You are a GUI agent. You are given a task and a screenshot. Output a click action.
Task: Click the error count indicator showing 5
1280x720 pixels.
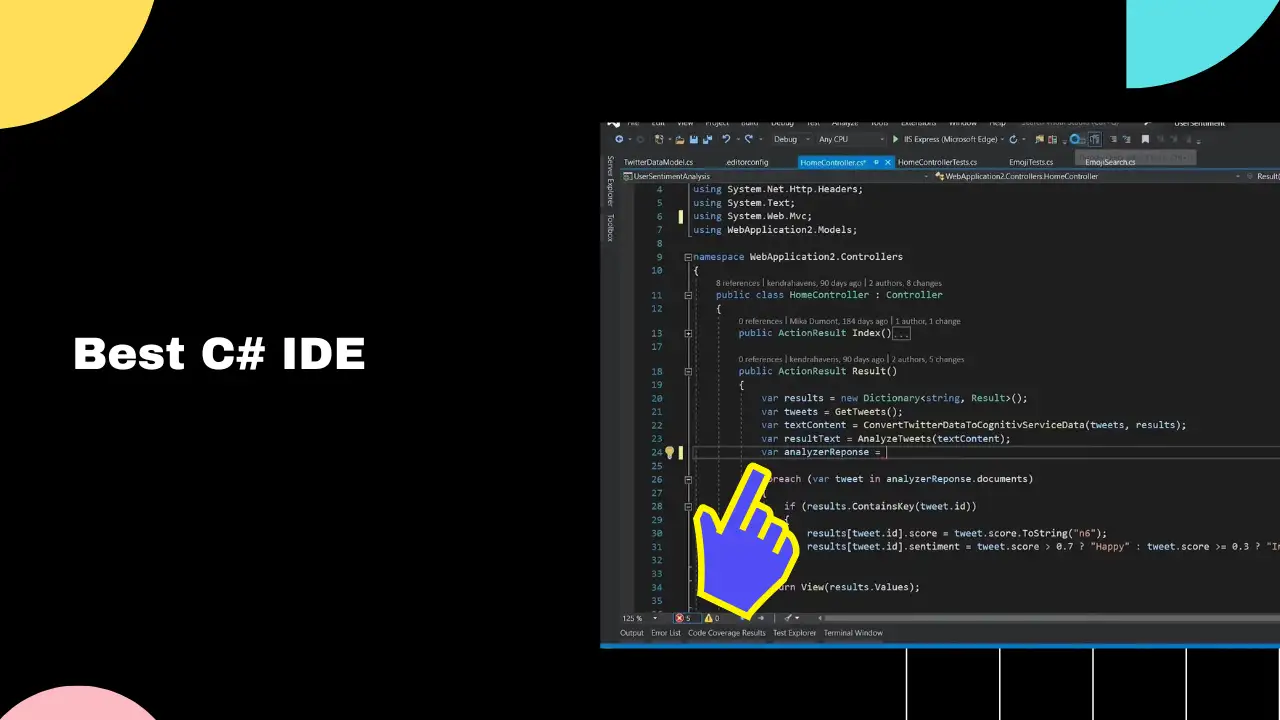[x=687, y=618]
